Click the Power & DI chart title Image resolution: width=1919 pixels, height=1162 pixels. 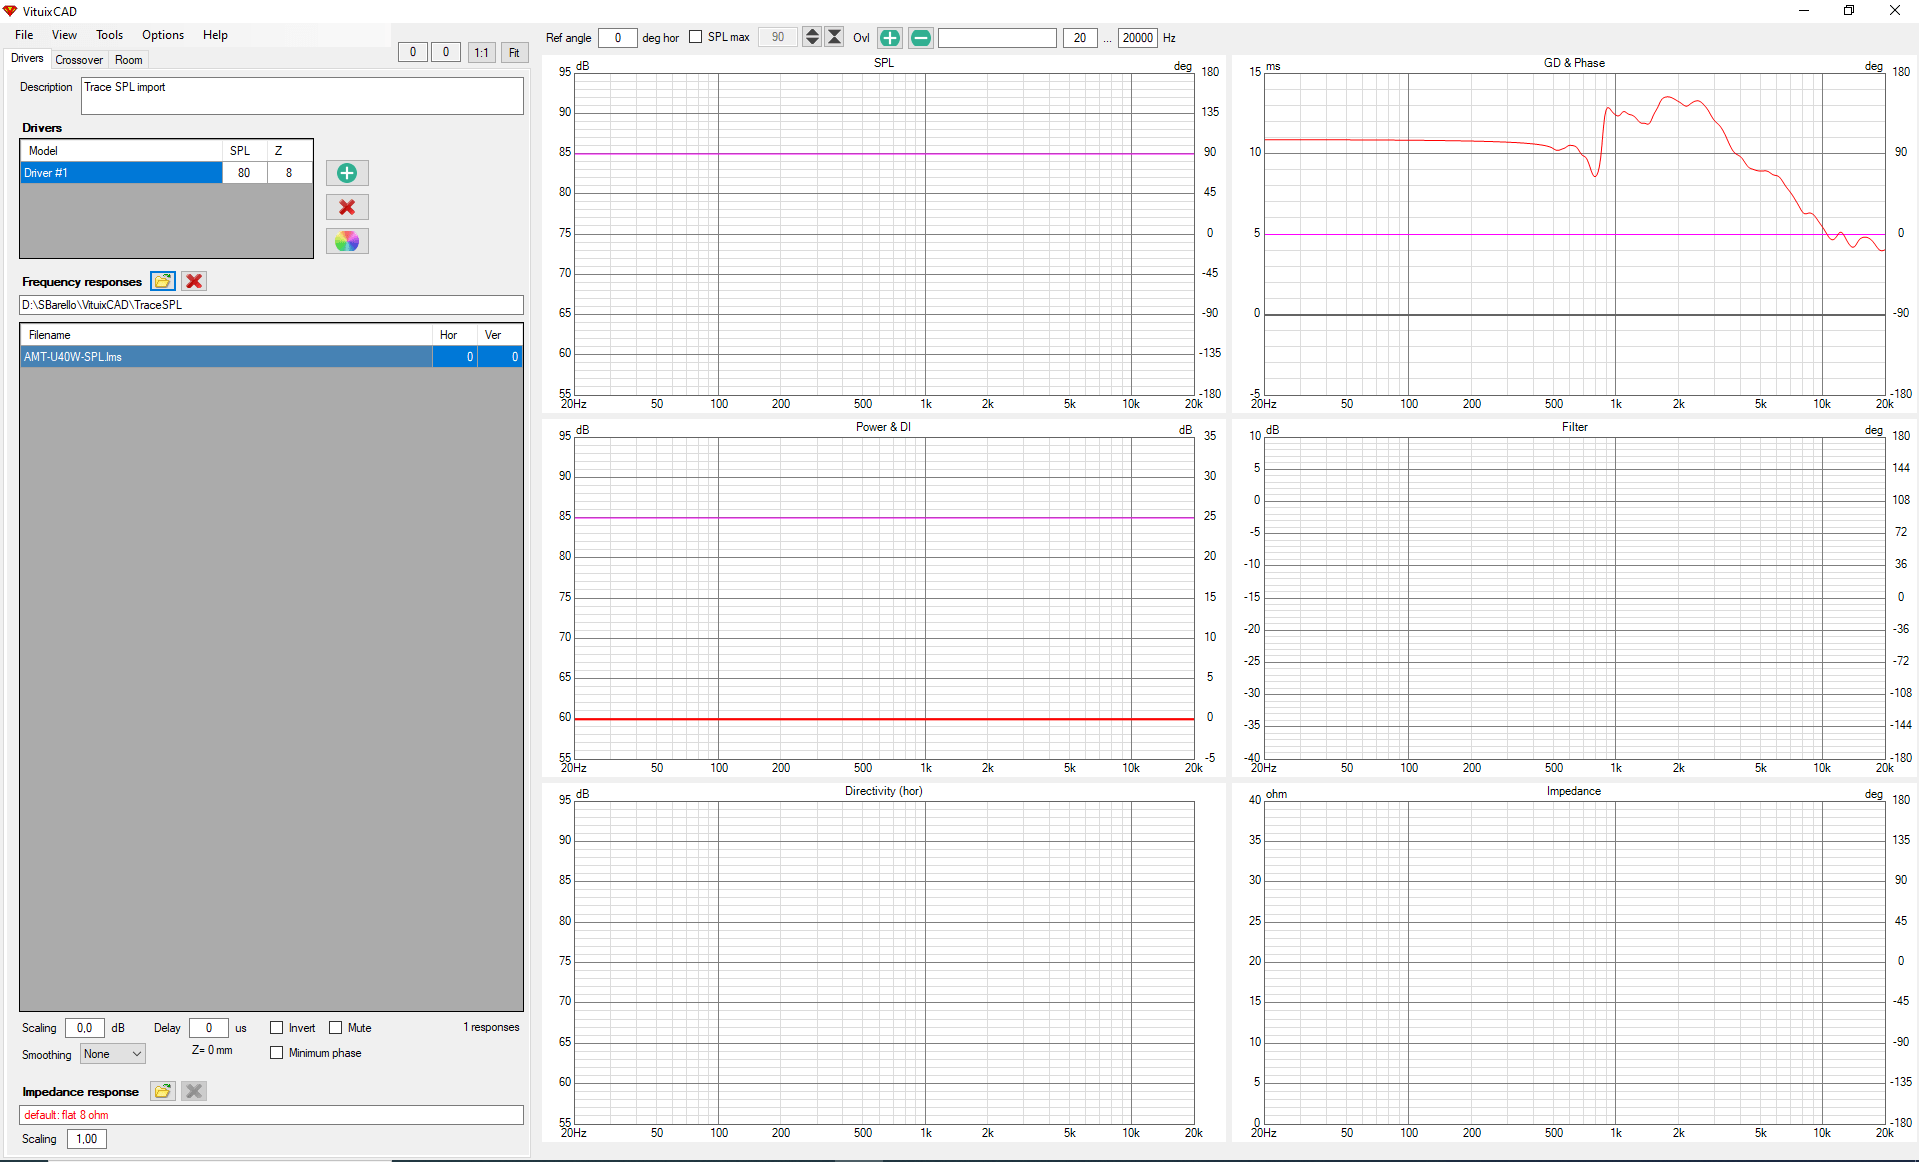[x=884, y=427]
